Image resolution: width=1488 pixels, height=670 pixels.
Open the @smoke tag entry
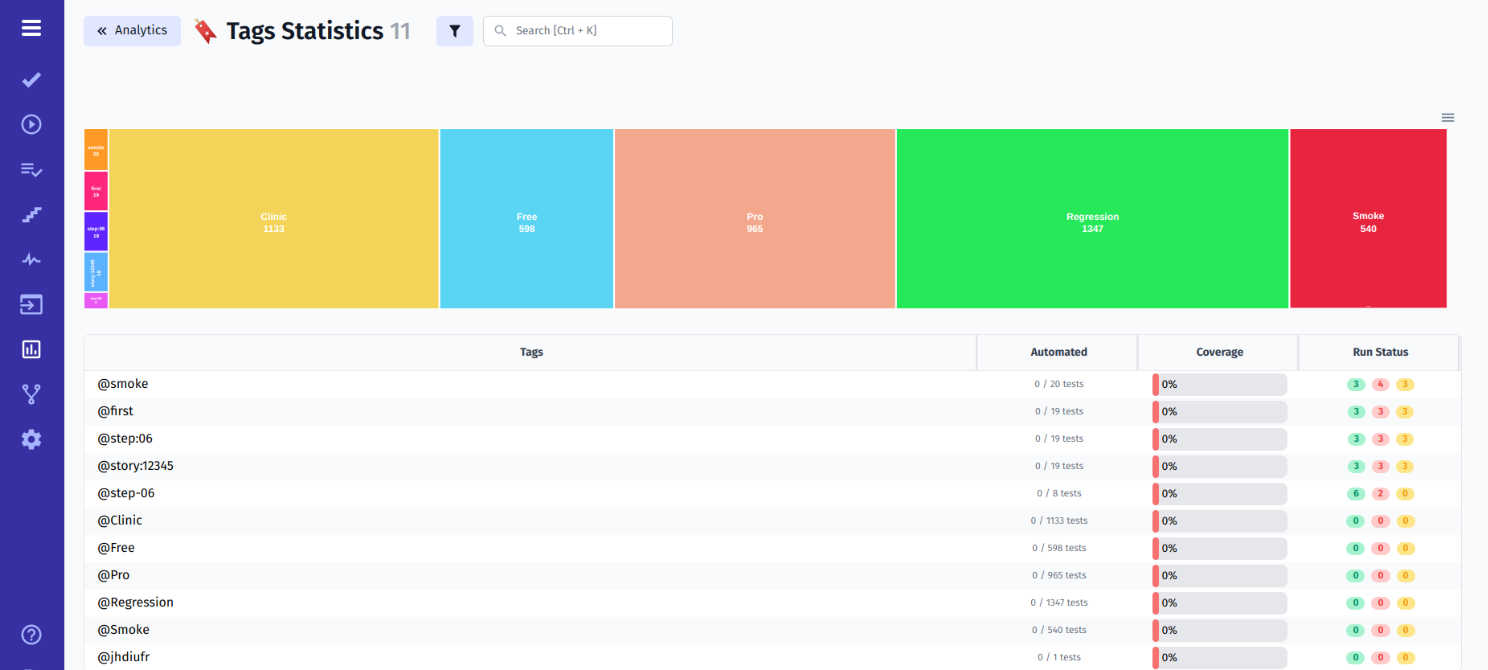click(122, 383)
